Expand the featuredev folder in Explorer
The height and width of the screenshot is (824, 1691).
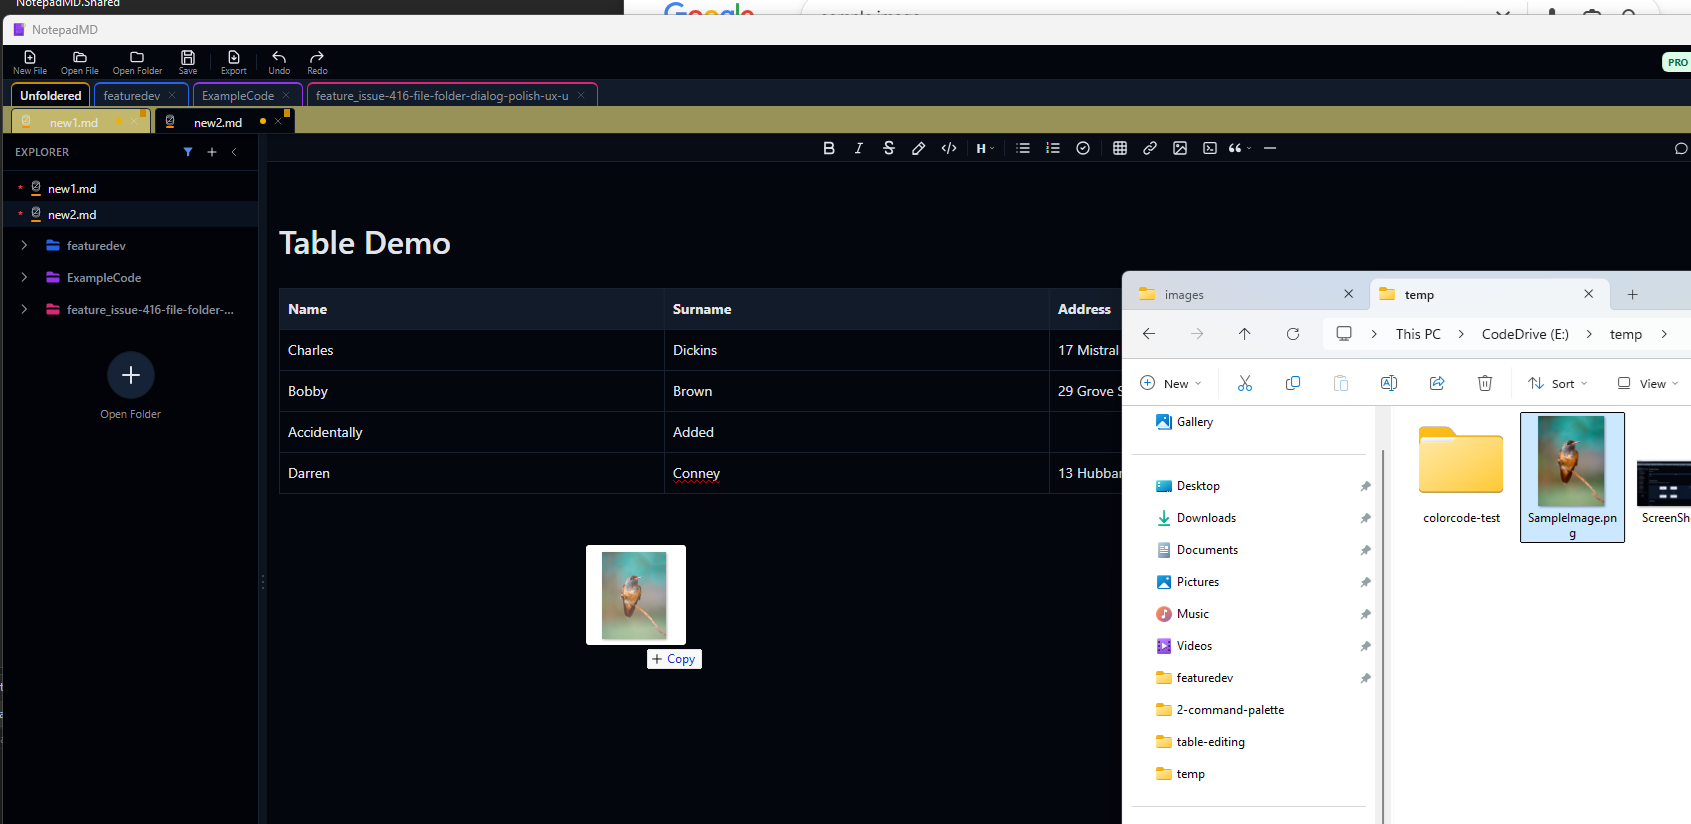24,245
